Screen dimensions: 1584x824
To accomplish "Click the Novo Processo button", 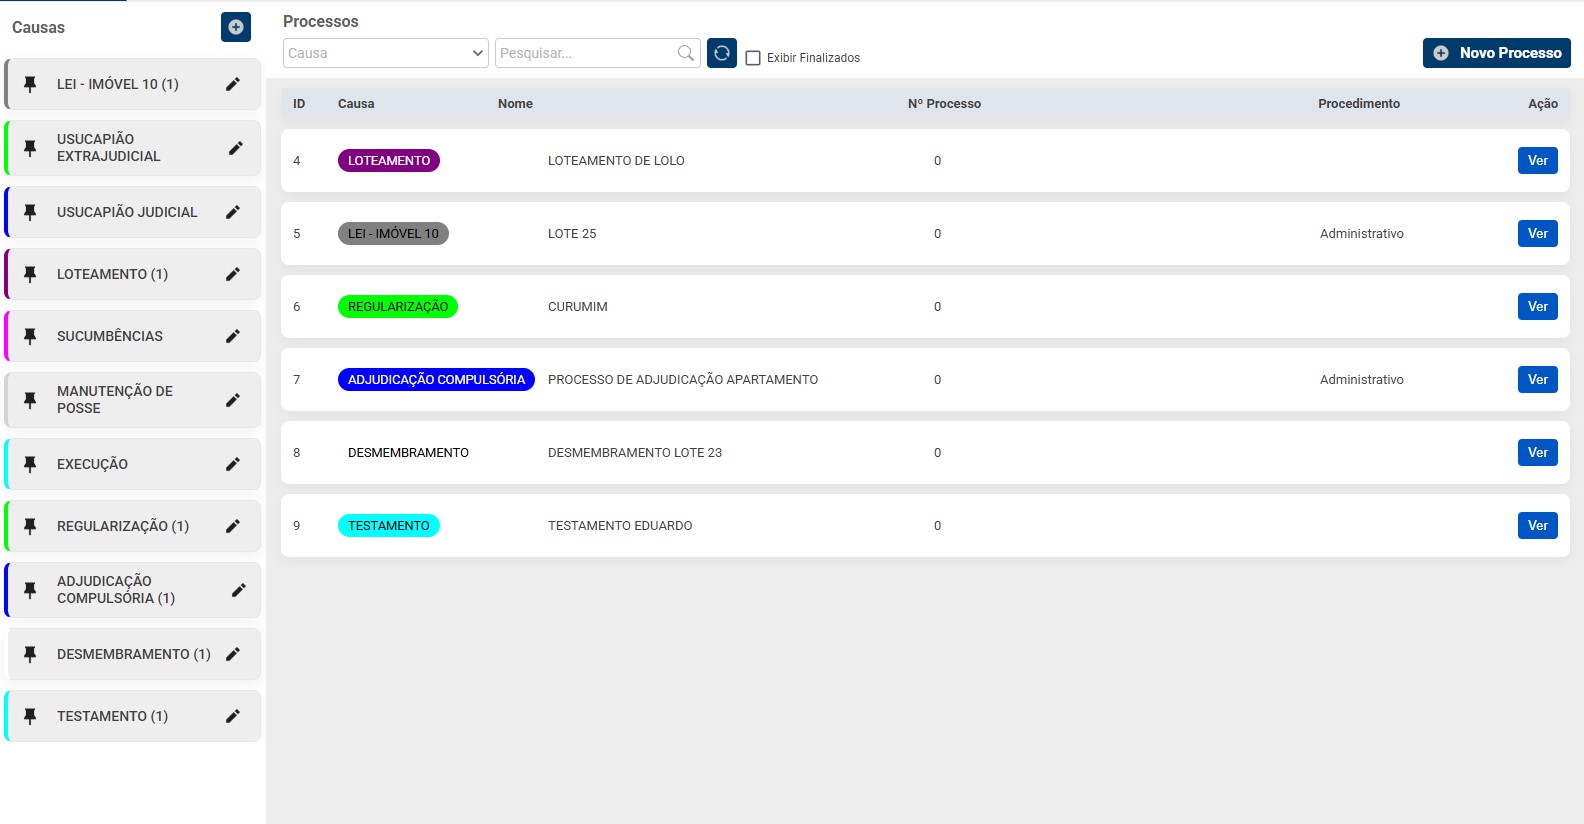I will click(1496, 53).
